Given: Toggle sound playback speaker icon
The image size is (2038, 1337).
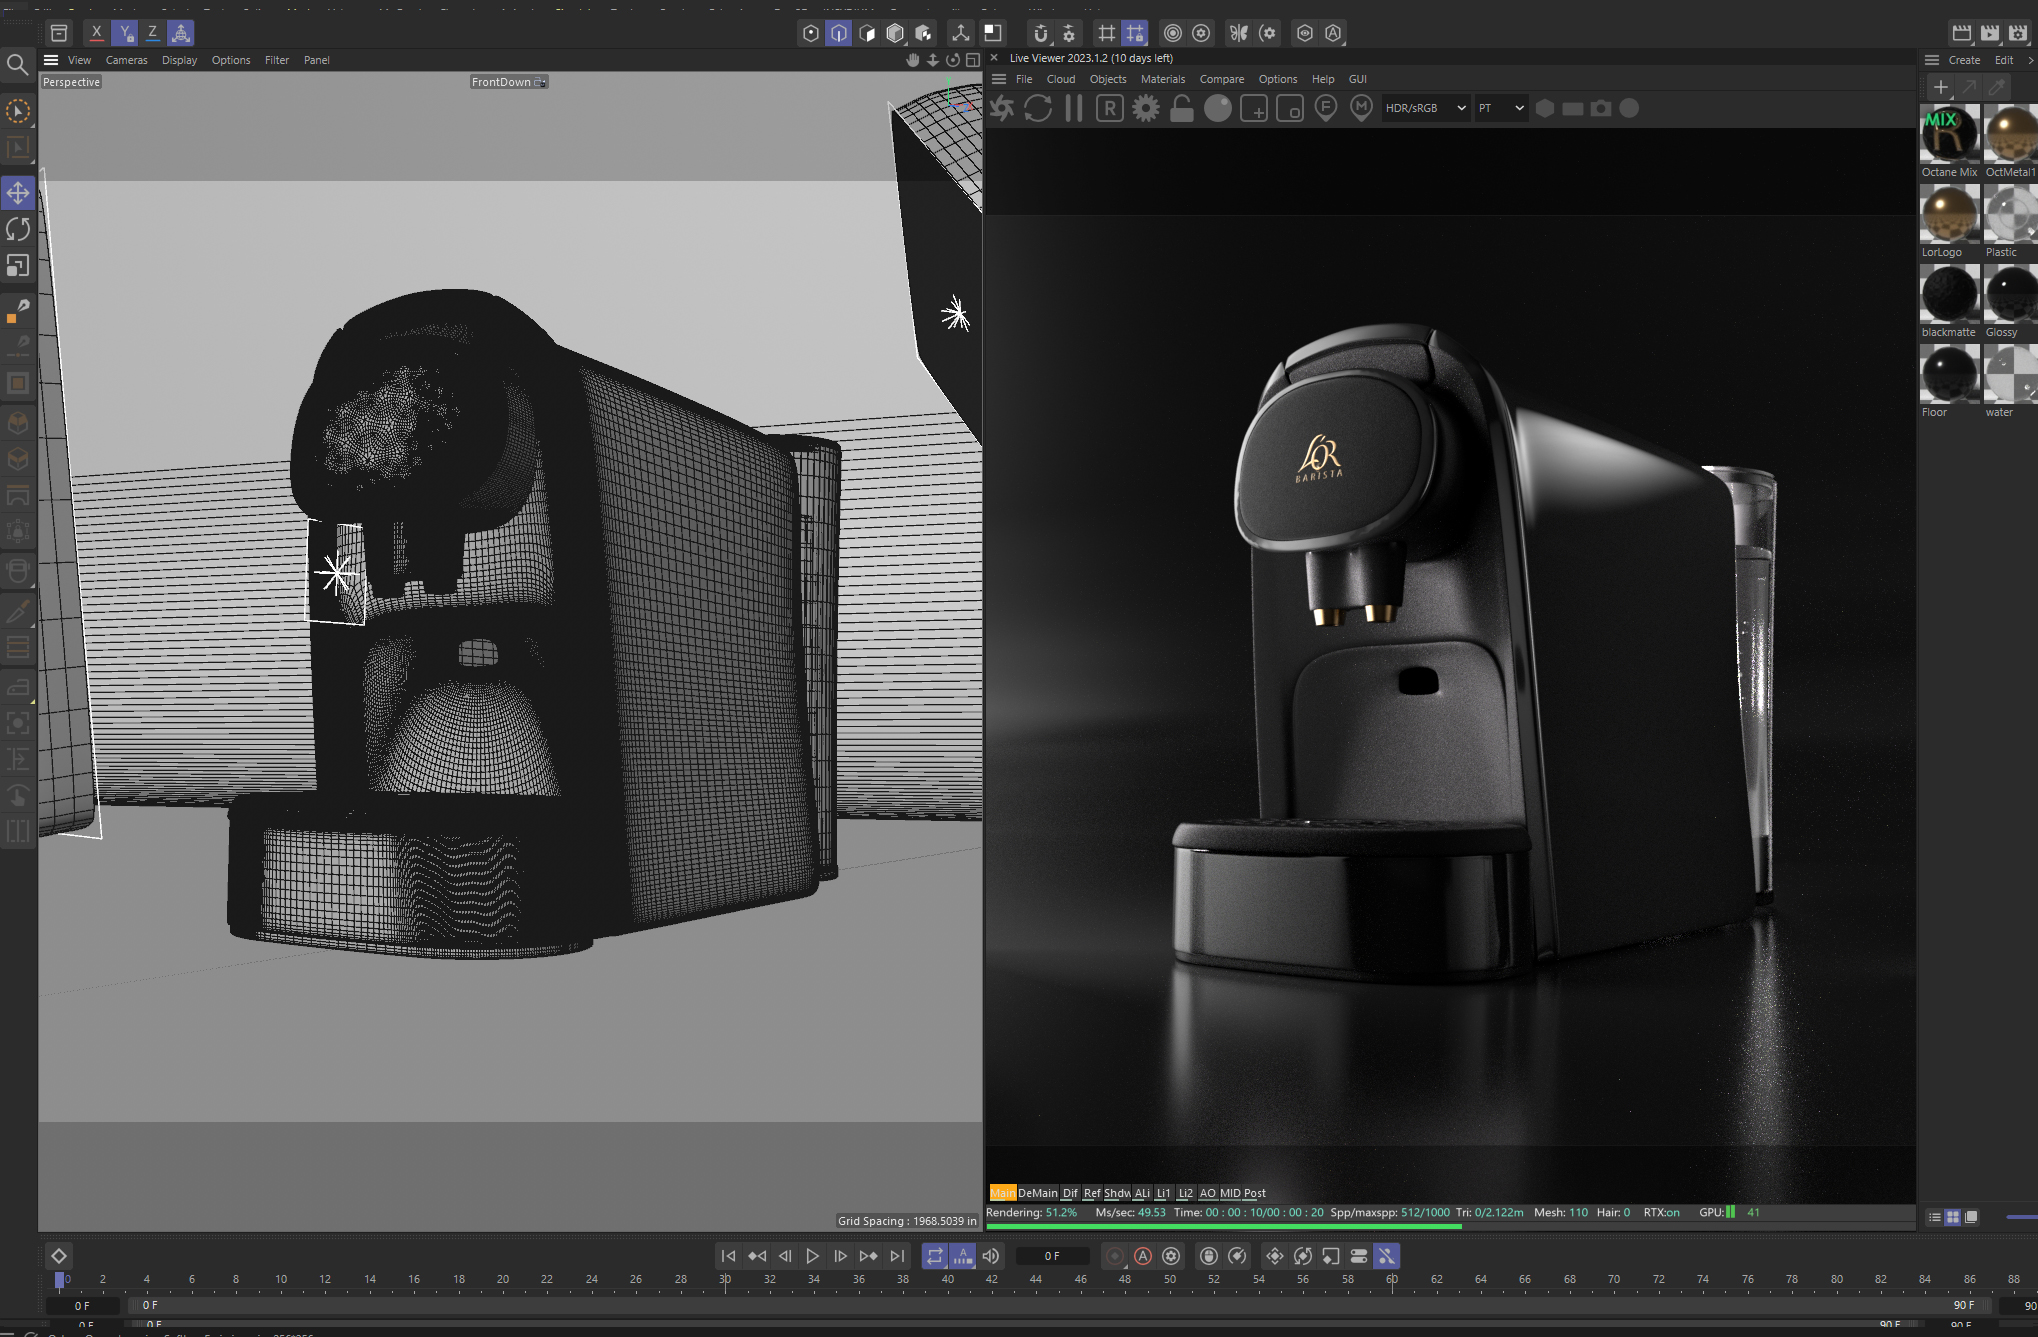Looking at the screenshot, I should coord(991,1256).
